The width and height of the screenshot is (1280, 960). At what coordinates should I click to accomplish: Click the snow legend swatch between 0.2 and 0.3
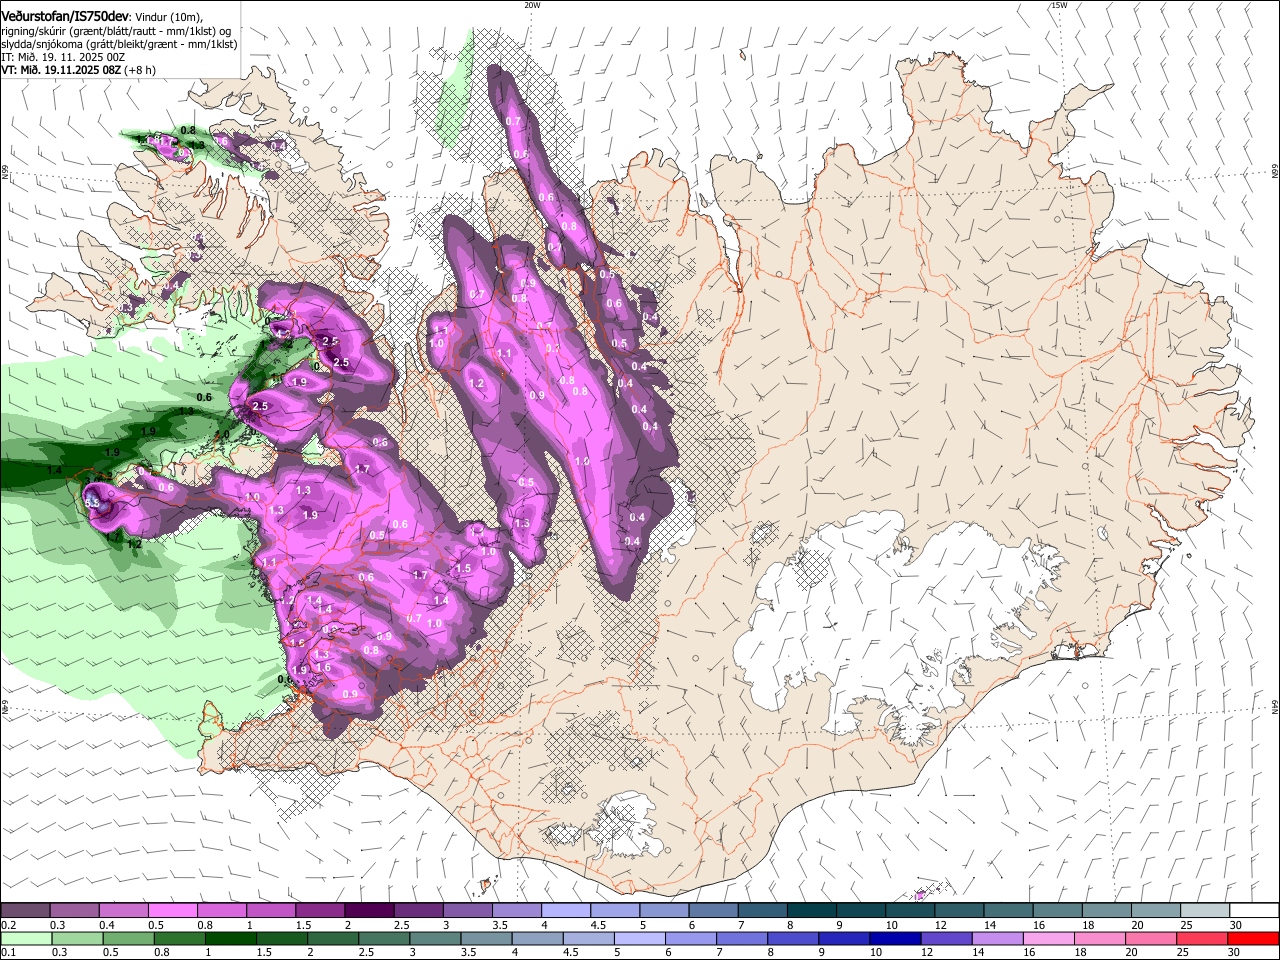coord(25,910)
